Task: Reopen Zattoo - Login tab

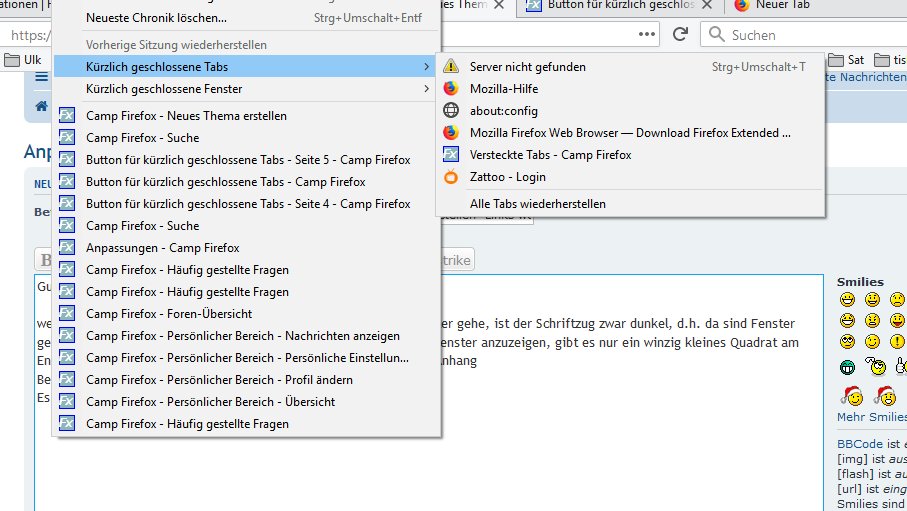Action: [x=631, y=177]
